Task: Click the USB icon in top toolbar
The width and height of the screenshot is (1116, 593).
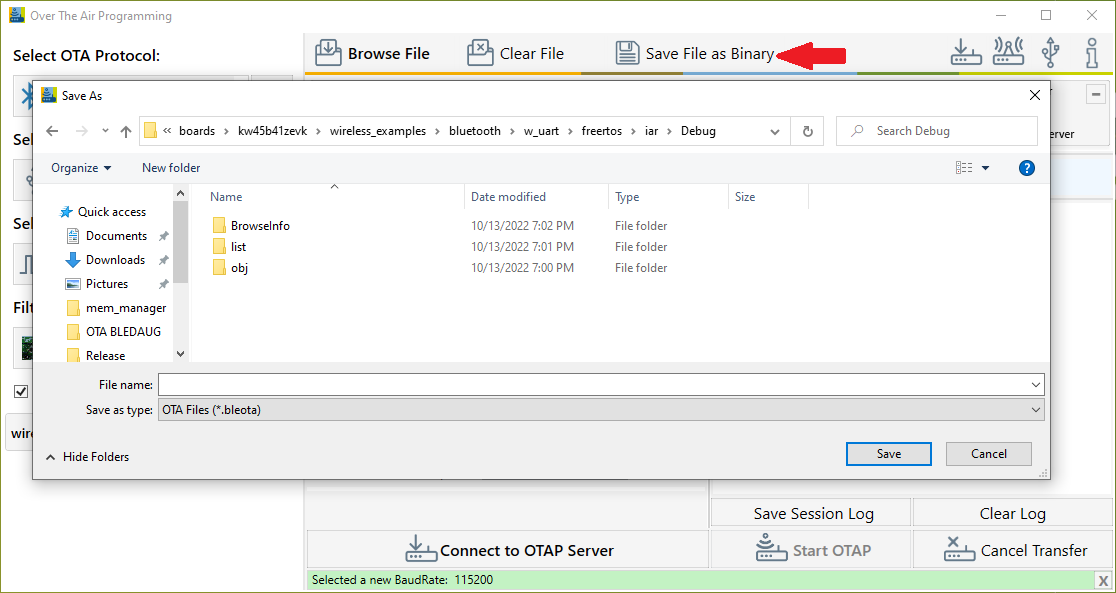Action: point(1050,53)
